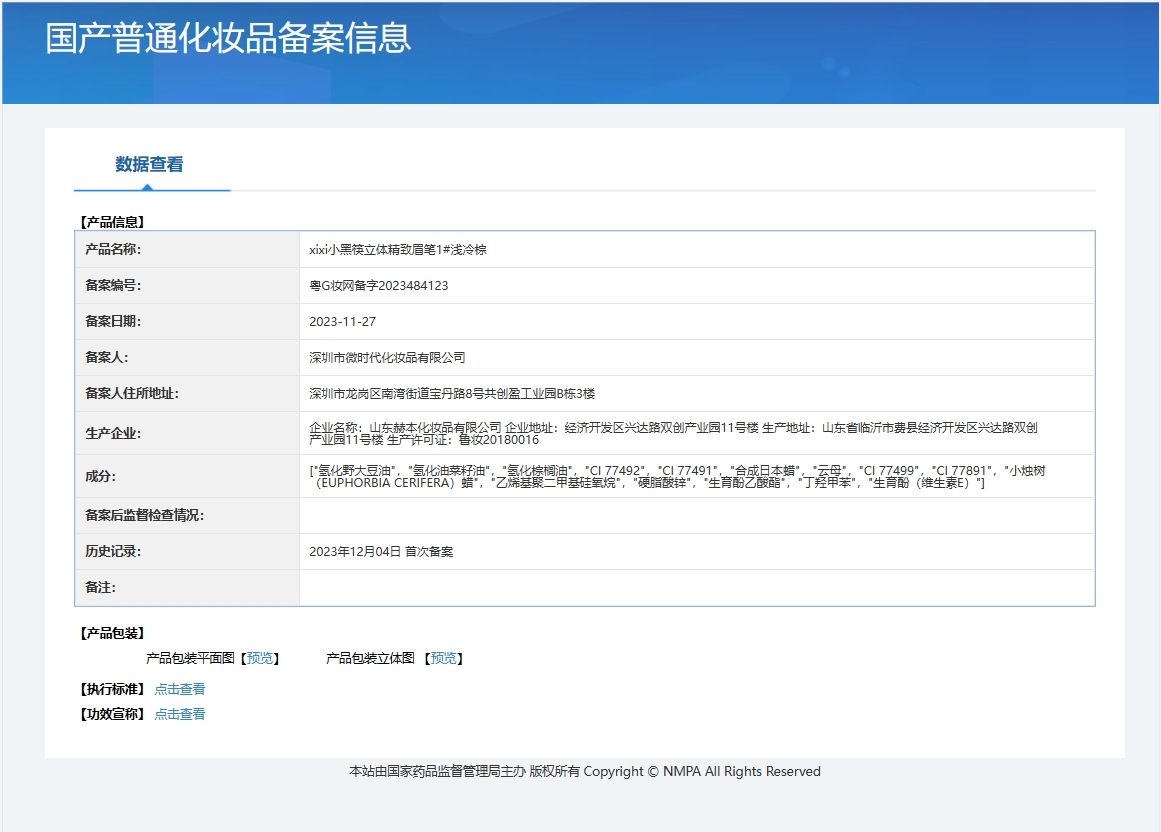Click the 备案人: label
1161x832 pixels.
(x=107, y=358)
